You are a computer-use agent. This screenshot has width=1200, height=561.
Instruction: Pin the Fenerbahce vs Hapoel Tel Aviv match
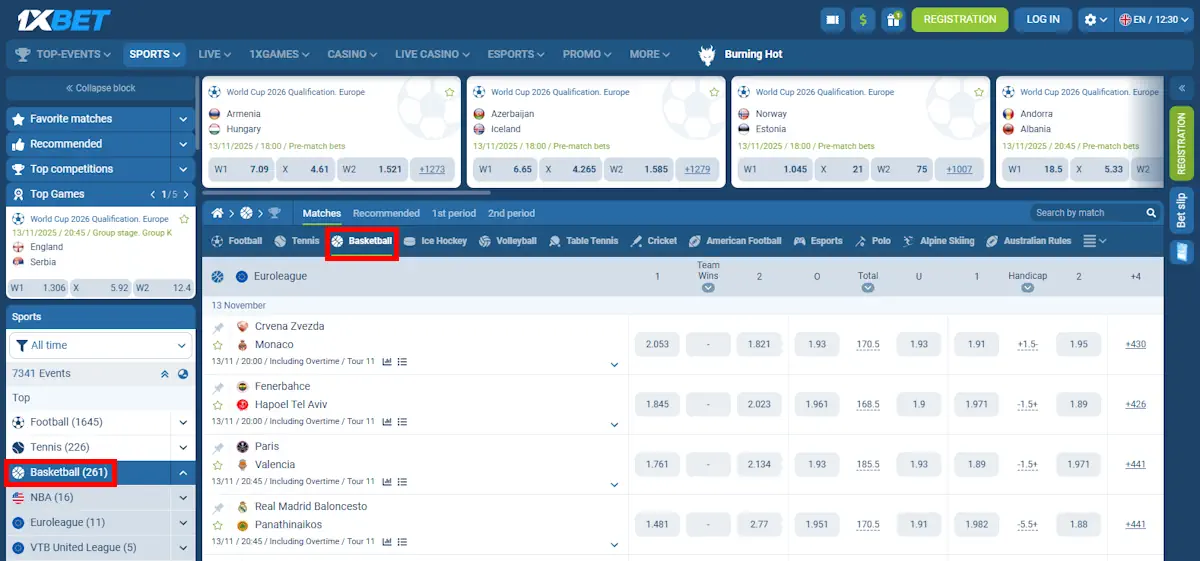click(x=218, y=387)
